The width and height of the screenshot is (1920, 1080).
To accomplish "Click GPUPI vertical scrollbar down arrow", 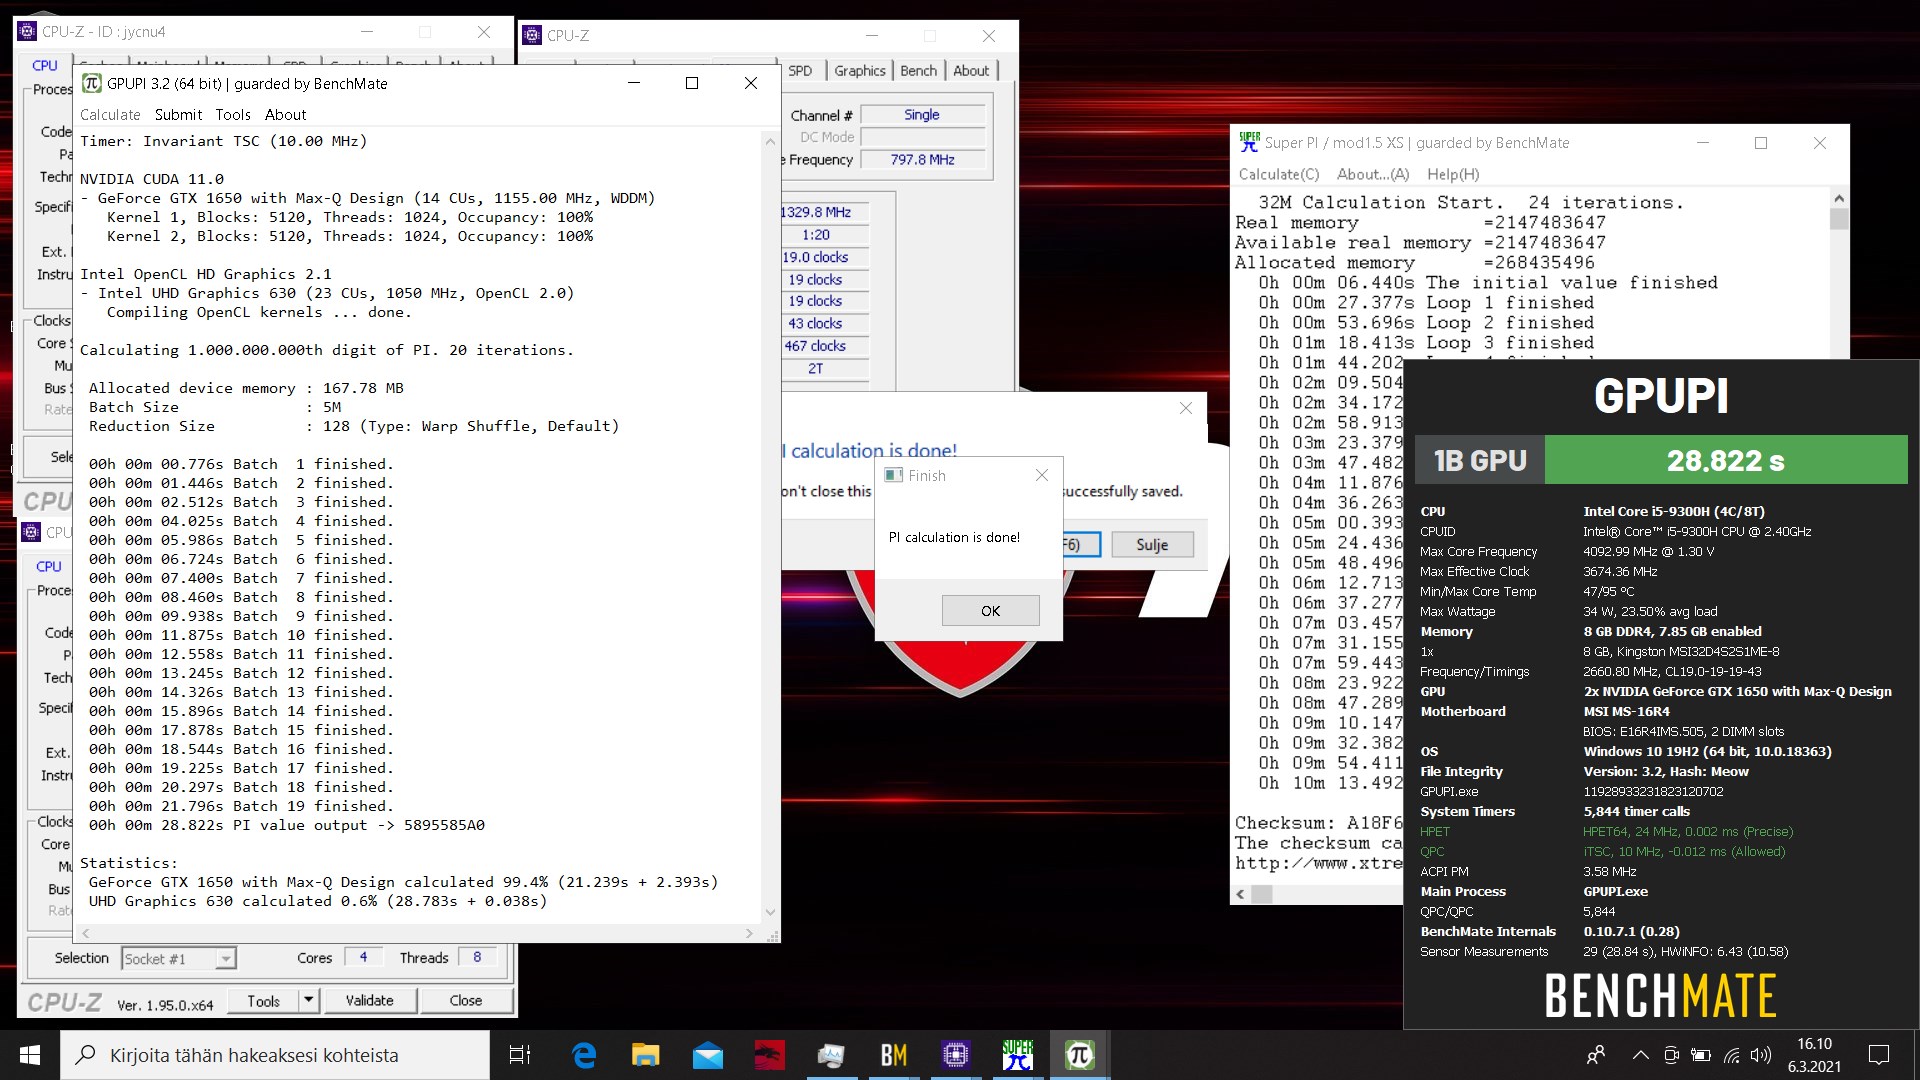I will click(770, 912).
